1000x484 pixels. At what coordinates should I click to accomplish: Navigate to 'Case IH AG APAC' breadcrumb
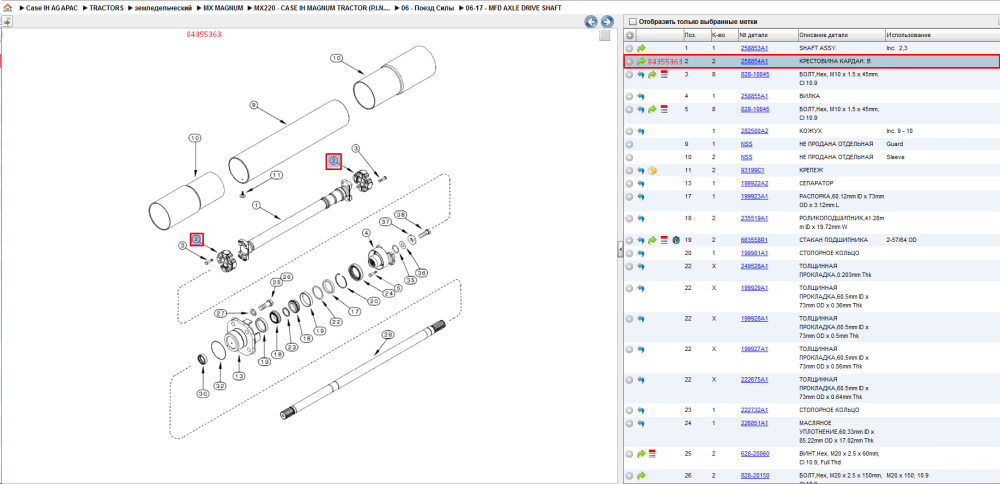click(50, 8)
